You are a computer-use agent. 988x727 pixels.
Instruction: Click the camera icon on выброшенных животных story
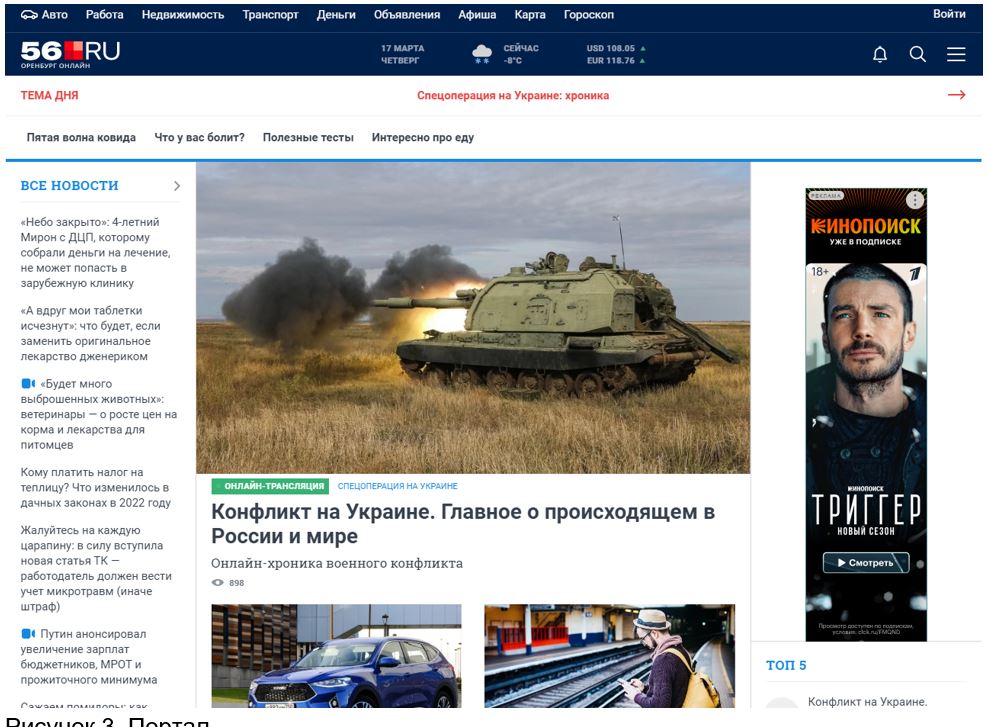coord(26,382)
